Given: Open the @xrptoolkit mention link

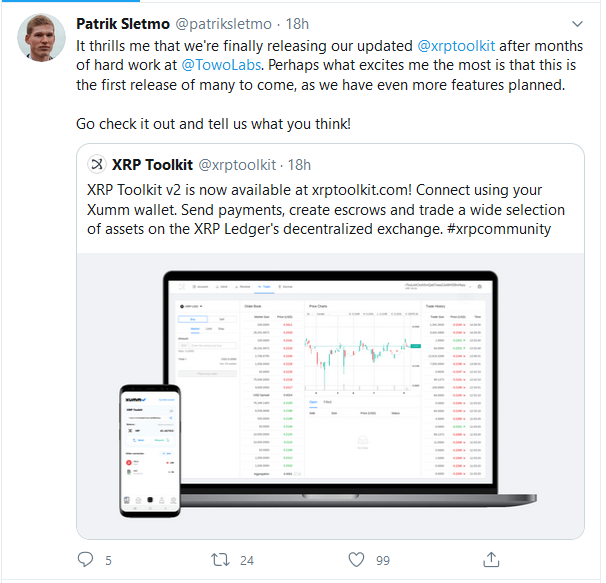Looking at the screenshot, I should pos(458,46).
